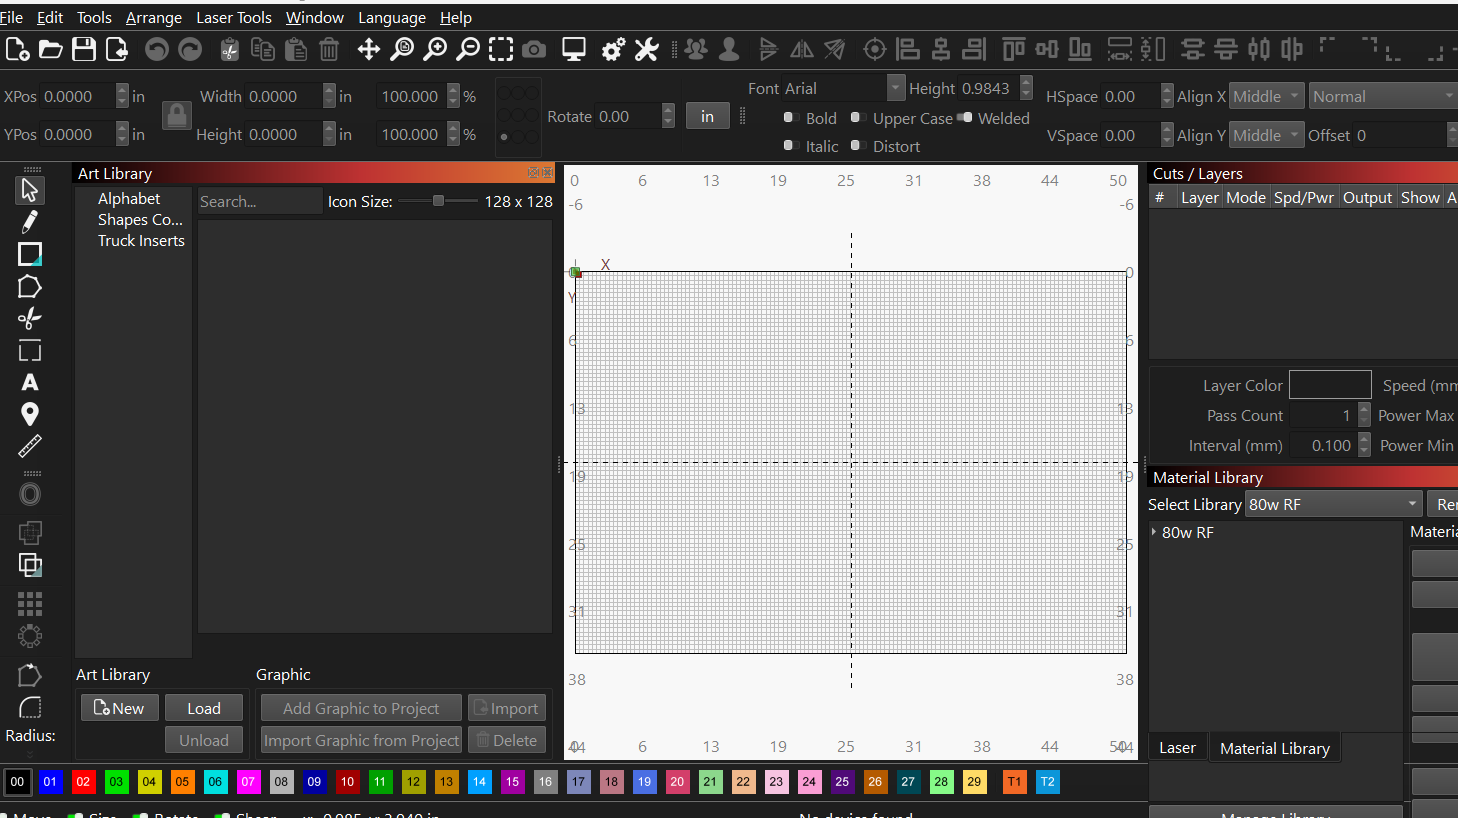Image resolution: width=1458 pixels, height=818 pixels.
Task: Click the Load art library button
Action: (x=204, y=708)
